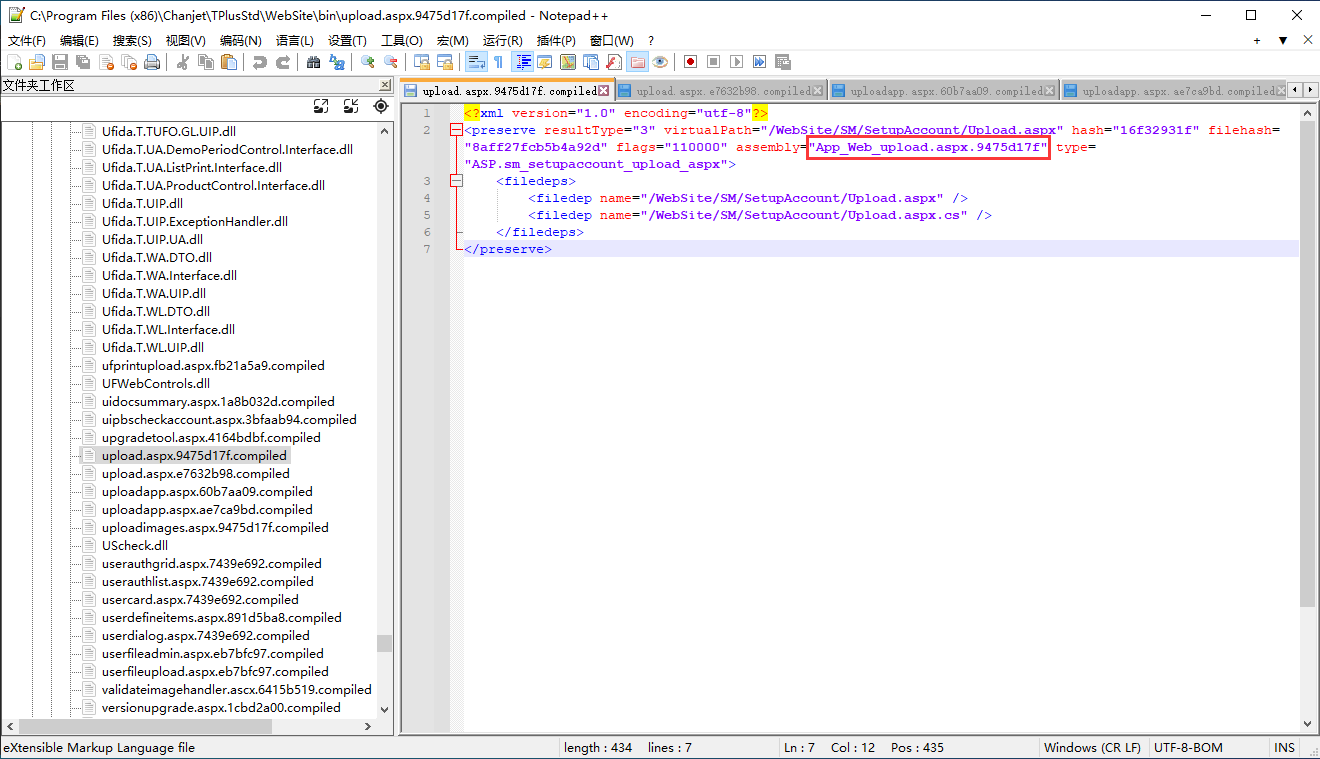1320x759 pixels.
Task: Click the Collapse all folders icon
Action: click(x=351, y=106)
